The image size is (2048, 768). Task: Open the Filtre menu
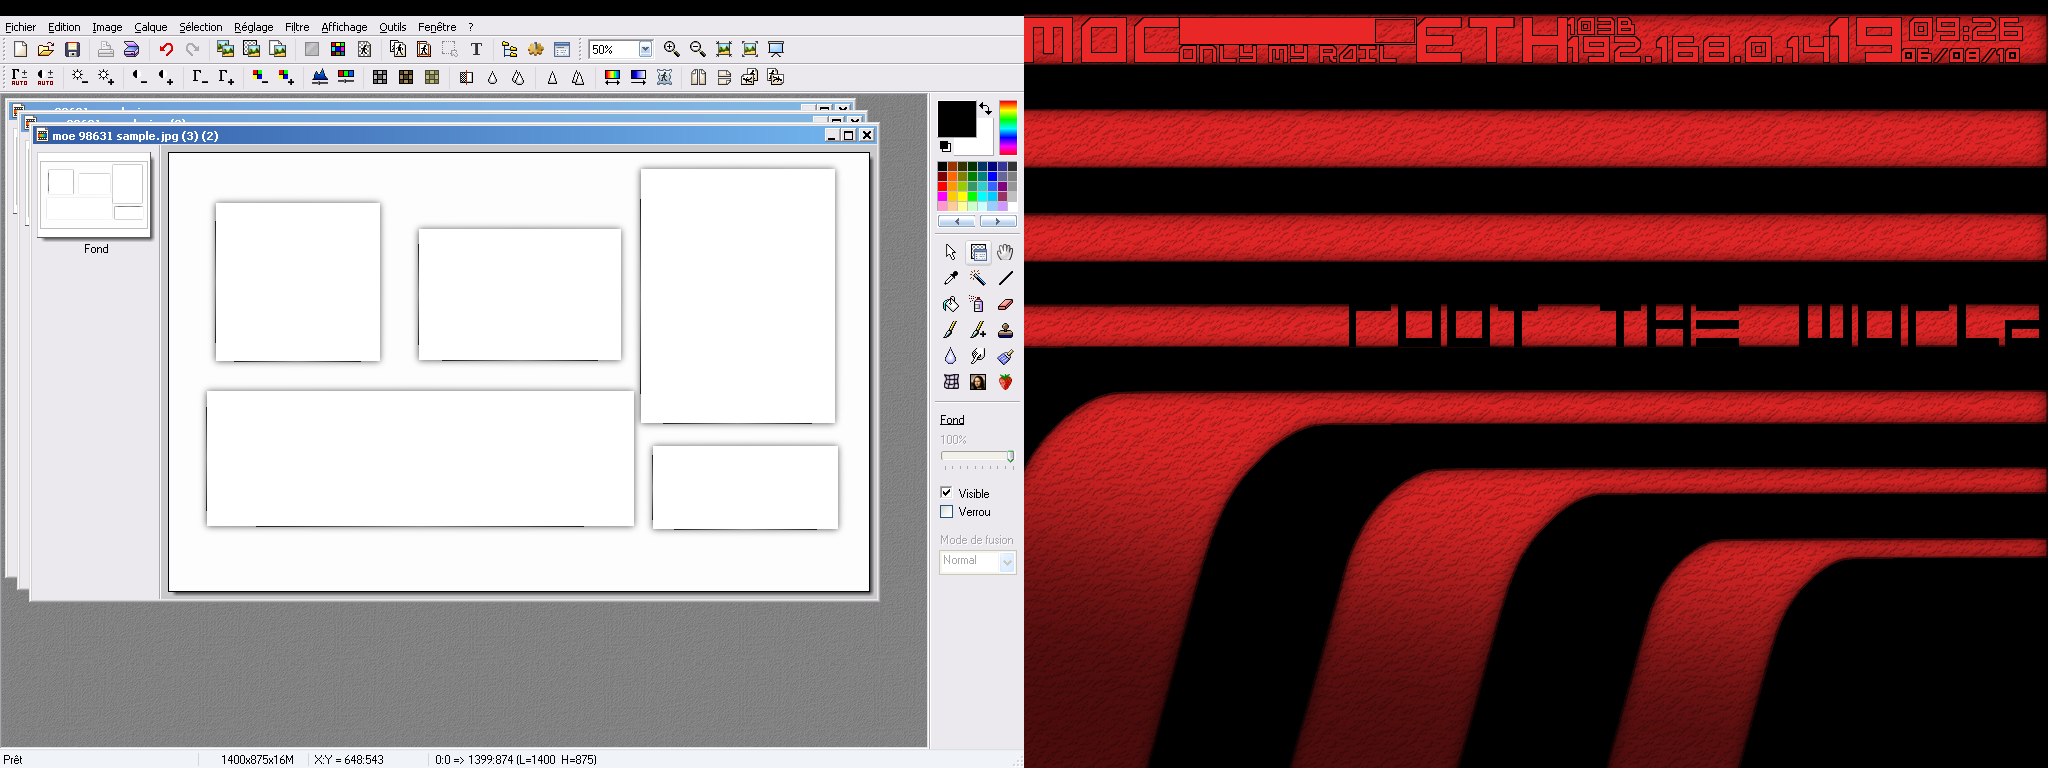[x=297, y=27]
